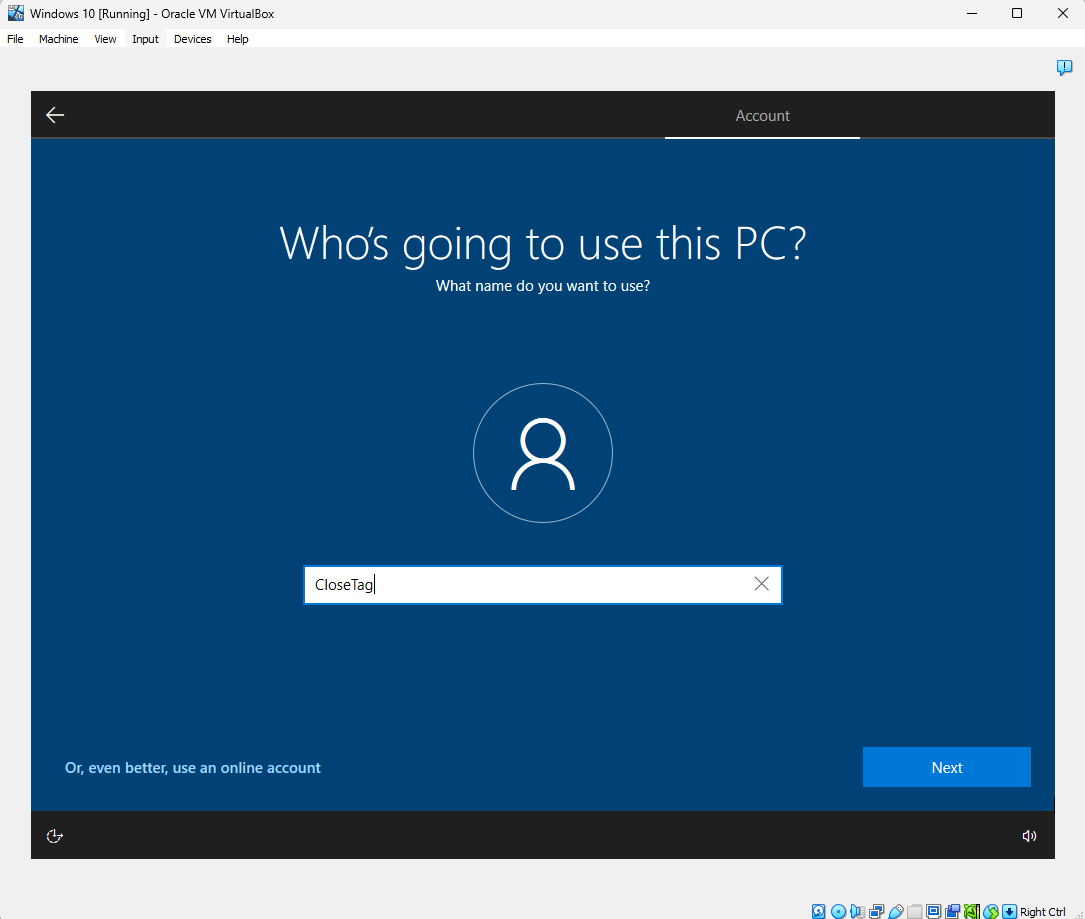Click the hard disk activity status icon
Screen dimensions: 1085x919
tap(819, 911)
